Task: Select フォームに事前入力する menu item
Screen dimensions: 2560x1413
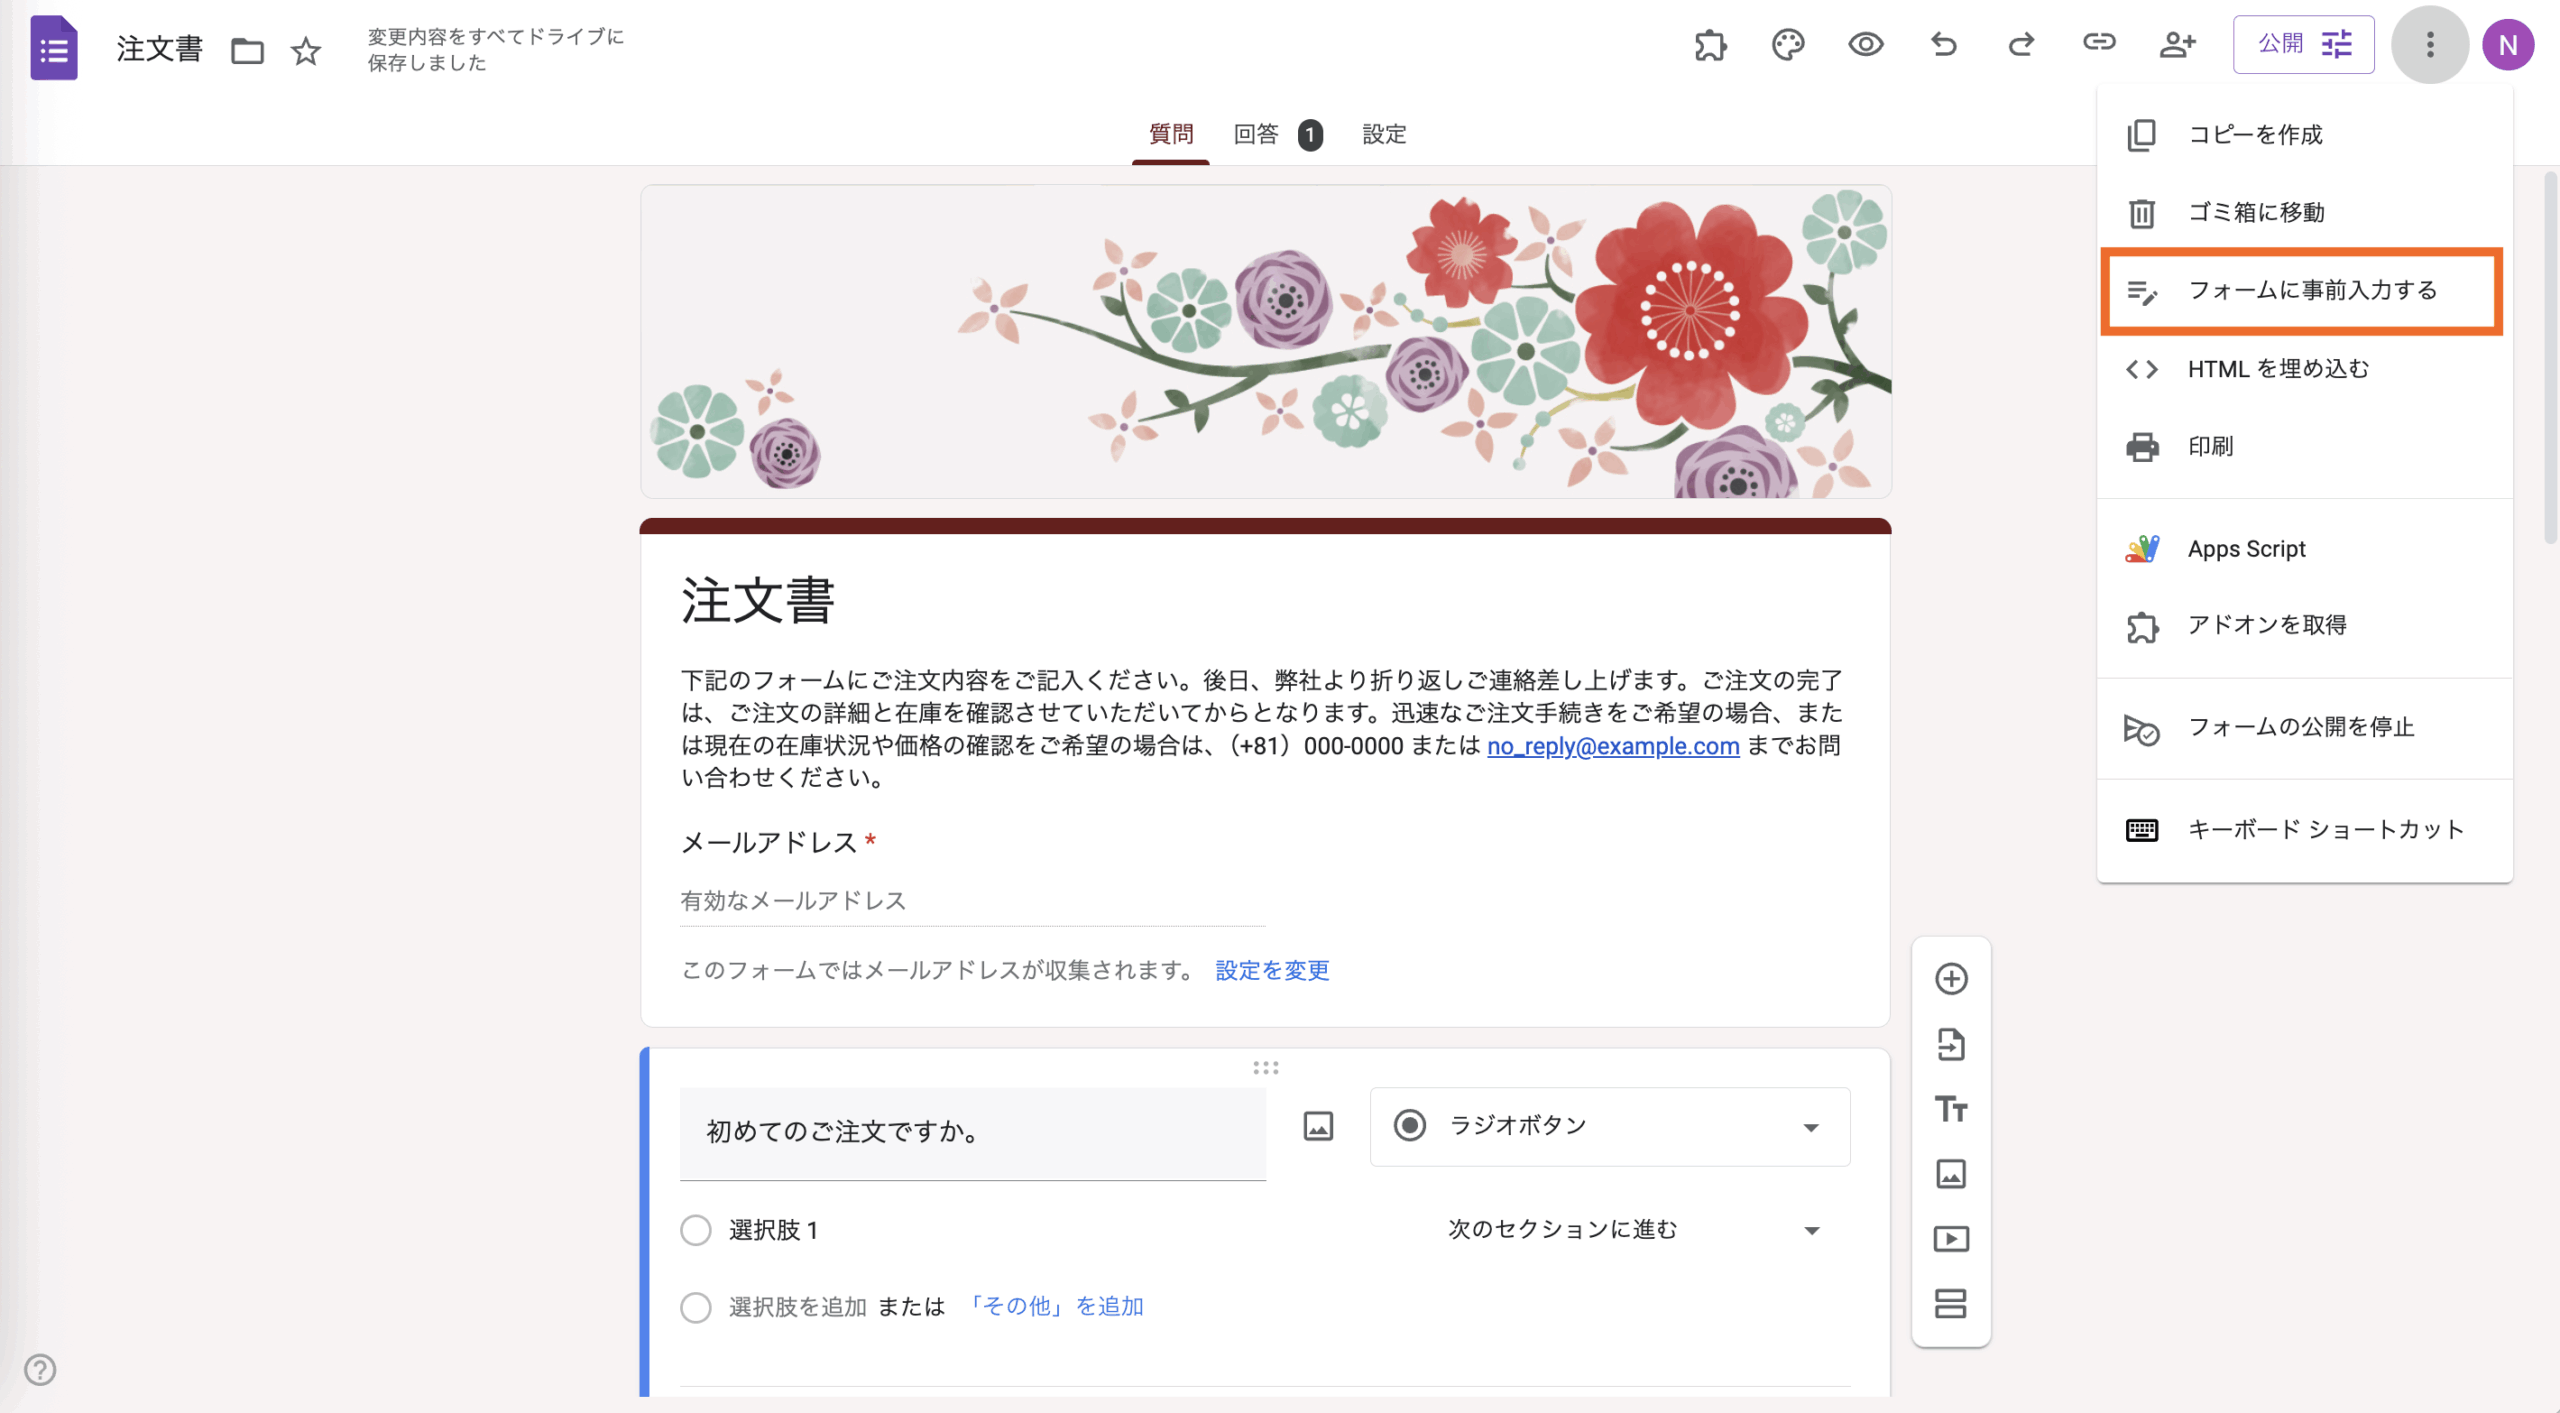Action: click(2311, 291)
